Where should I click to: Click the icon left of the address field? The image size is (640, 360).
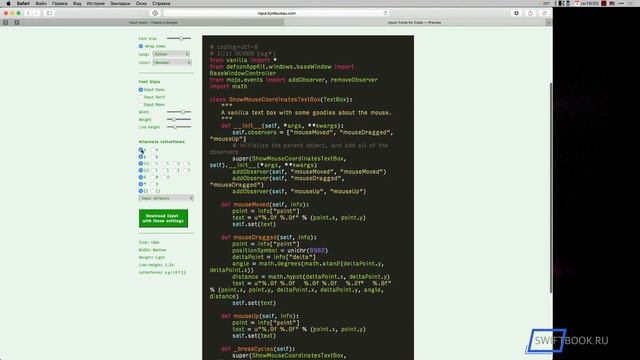[x=155, y=13]
